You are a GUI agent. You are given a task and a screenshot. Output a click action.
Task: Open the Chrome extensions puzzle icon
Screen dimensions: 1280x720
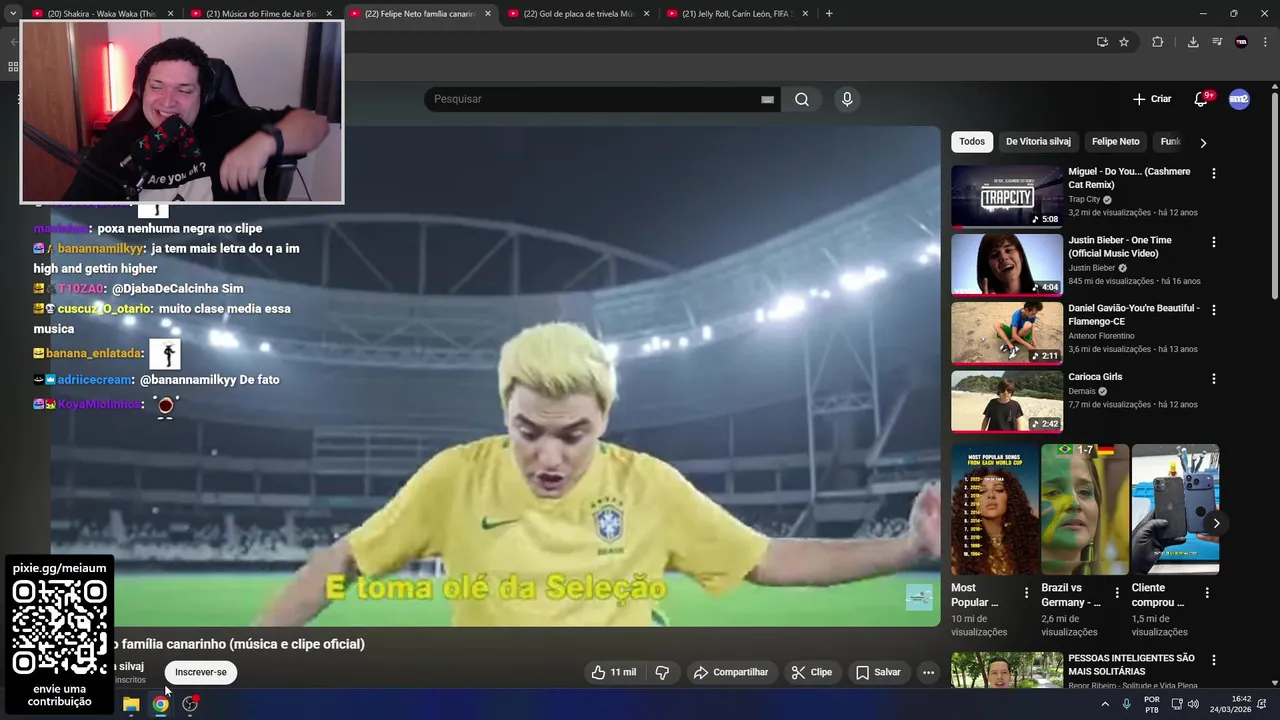[x=1158, y=42]
